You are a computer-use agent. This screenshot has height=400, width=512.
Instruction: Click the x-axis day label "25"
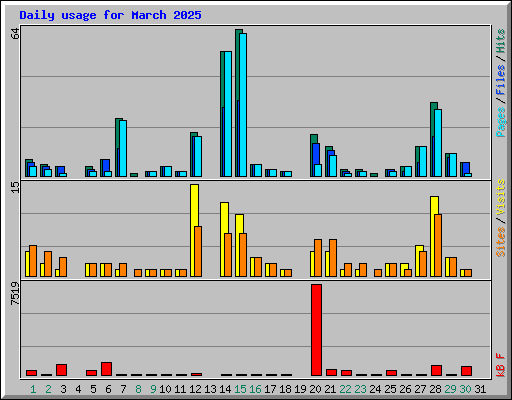point(390,389)
